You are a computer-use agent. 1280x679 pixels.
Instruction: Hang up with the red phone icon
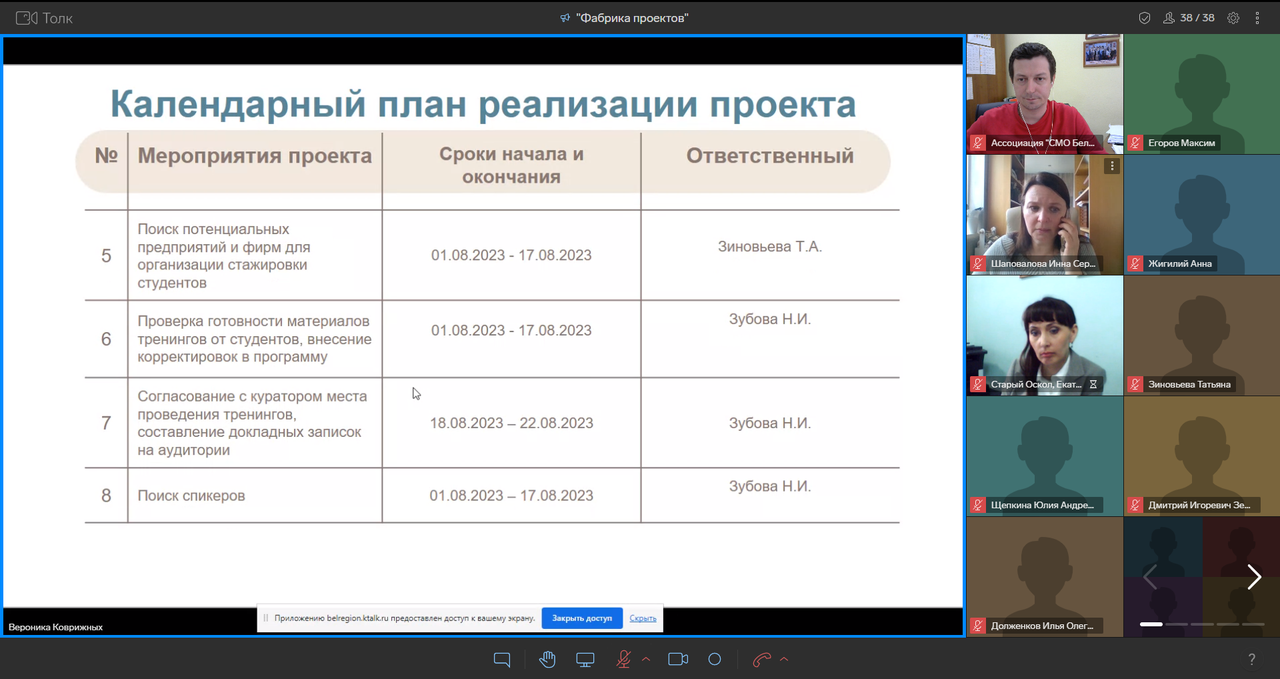click(x=762, y=659)
